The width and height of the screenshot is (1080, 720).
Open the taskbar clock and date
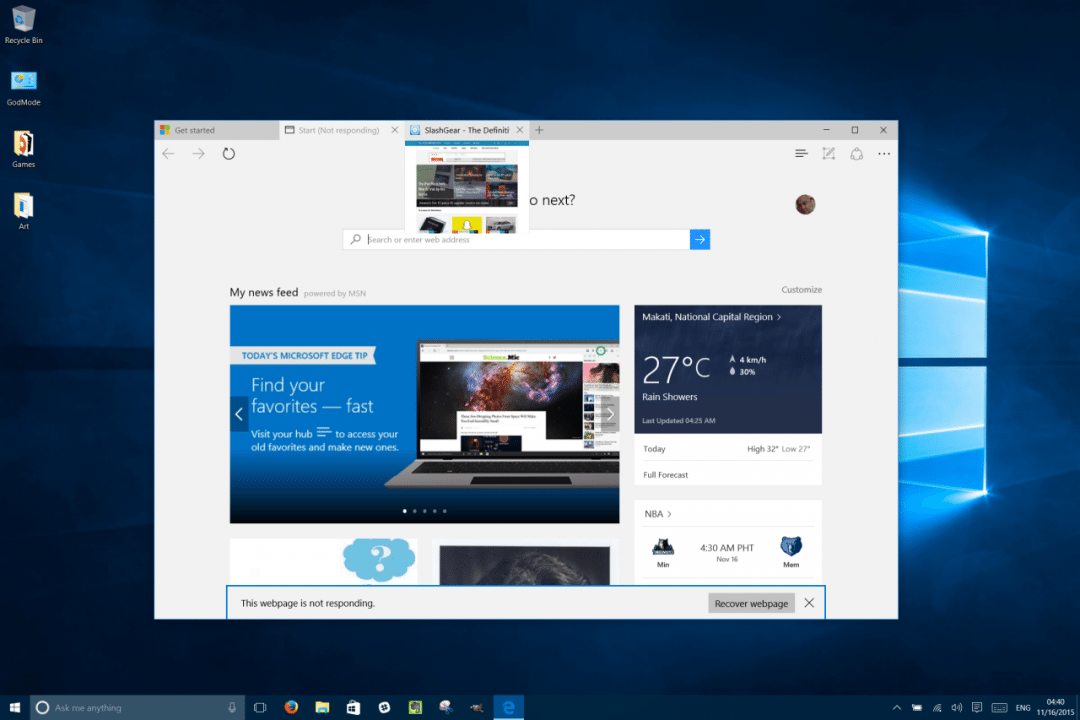click(x=1055, y=708)
